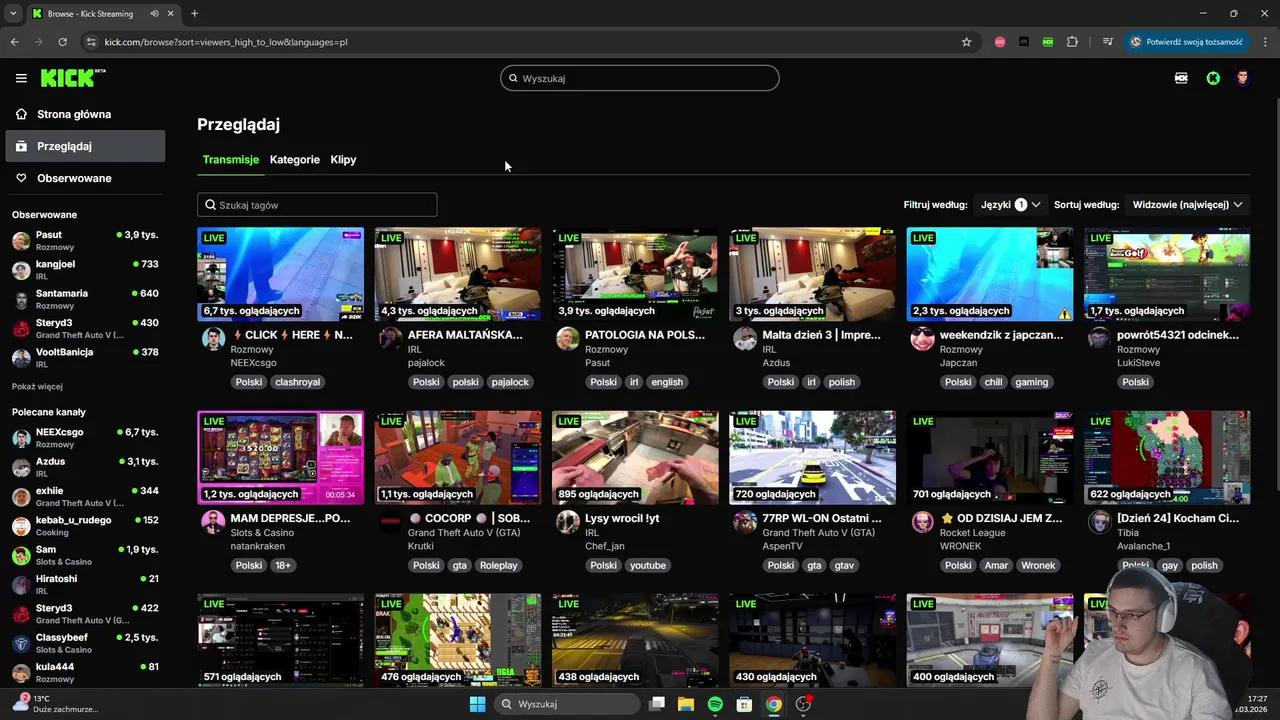This screenshot has width=1280, height=720.
Task: Open kangjoel channel in followed list
Action: (85, 270)
